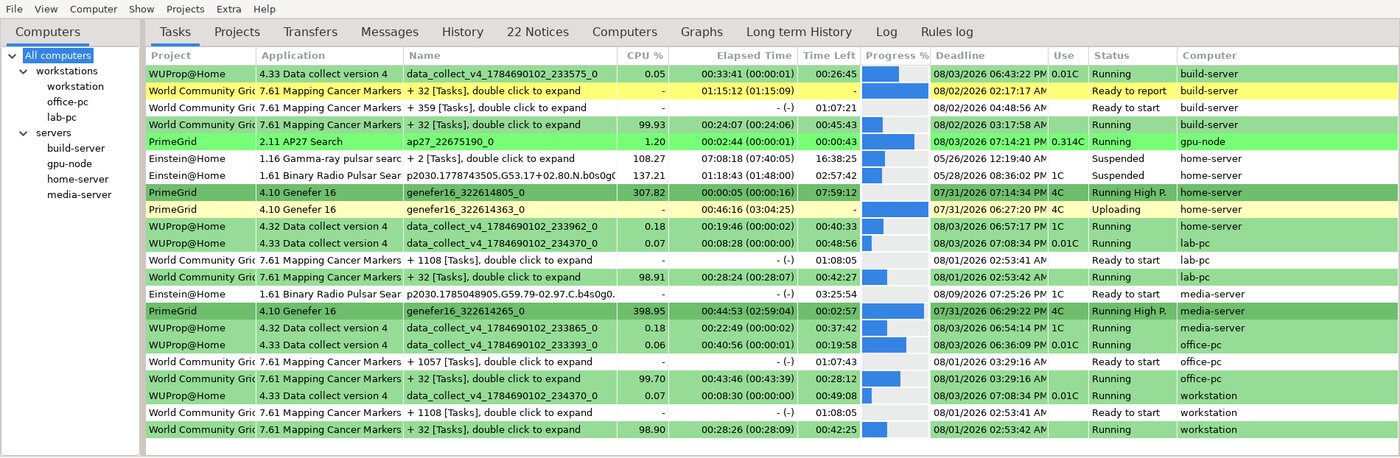Switch to the History tab

[x=462, y=32]
